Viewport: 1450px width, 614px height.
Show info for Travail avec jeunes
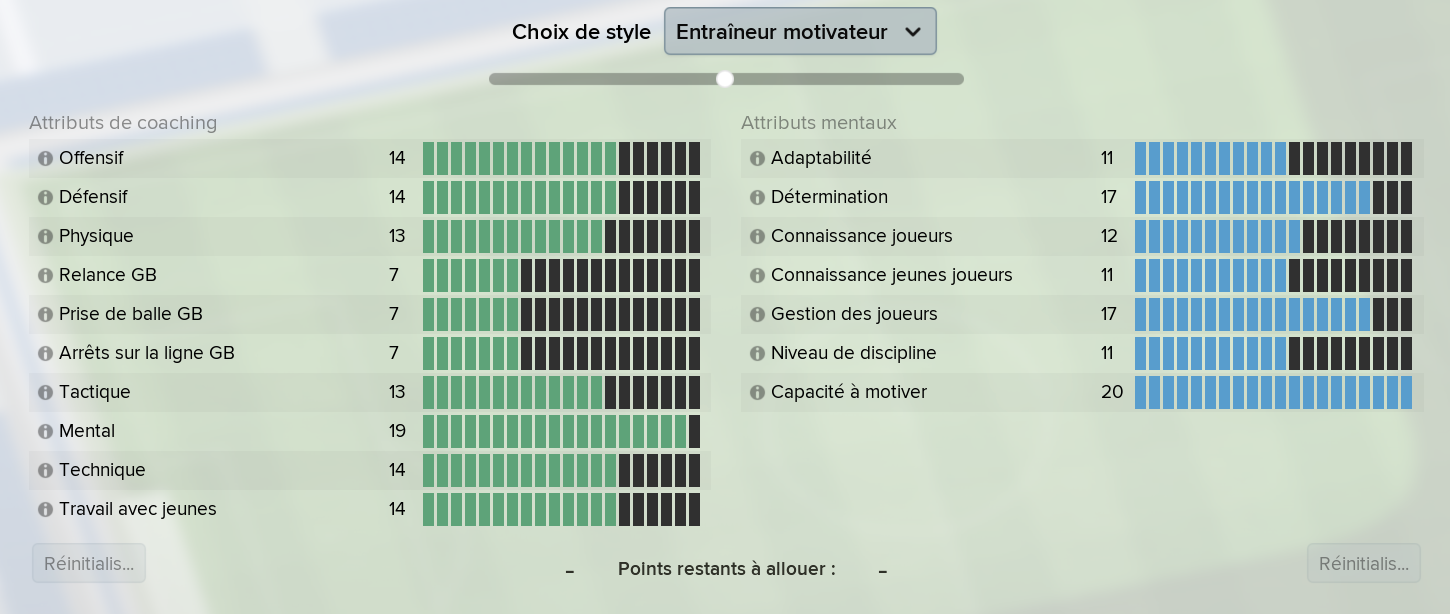(x=45, y=509)
